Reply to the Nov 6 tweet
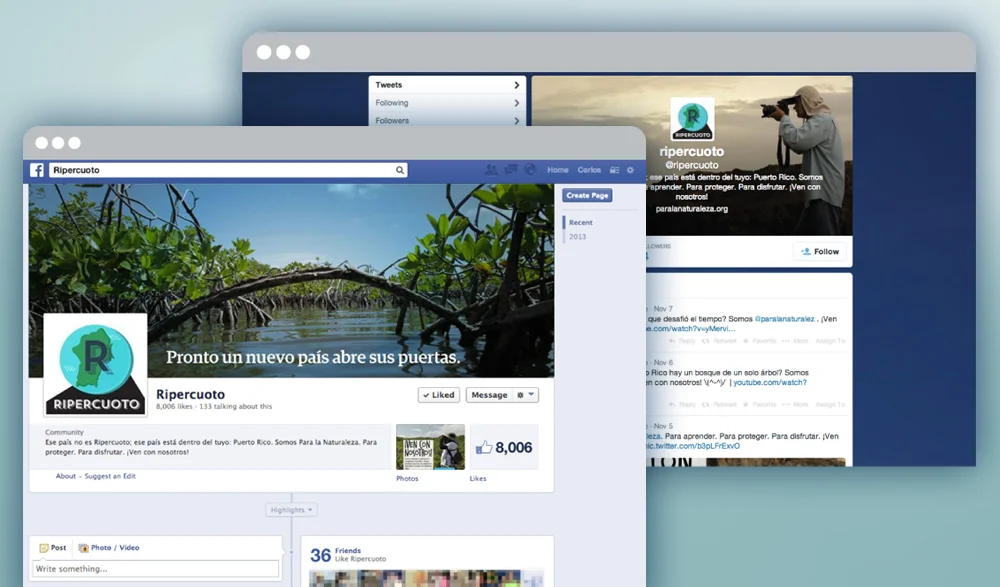Screen dimensions: 1000x587 (x=682, y=405)
